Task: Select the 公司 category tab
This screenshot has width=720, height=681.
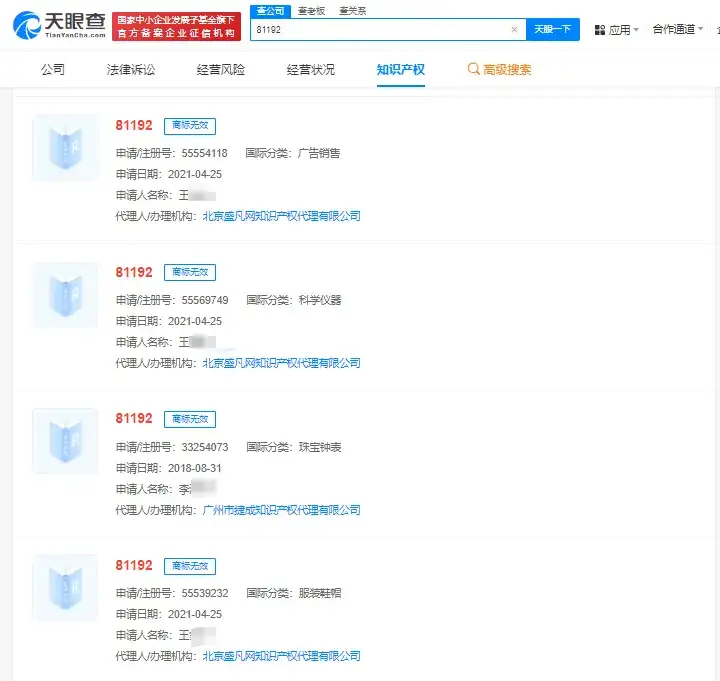Action: [53, 70]
